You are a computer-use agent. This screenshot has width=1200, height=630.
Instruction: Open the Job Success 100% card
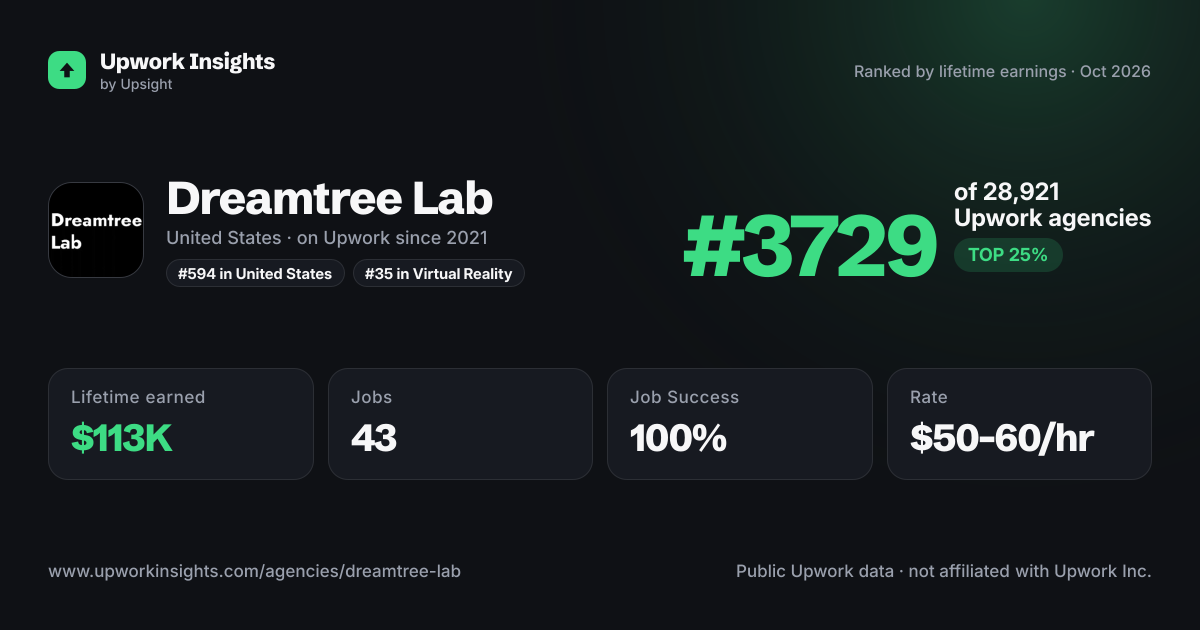coord(740,424)
